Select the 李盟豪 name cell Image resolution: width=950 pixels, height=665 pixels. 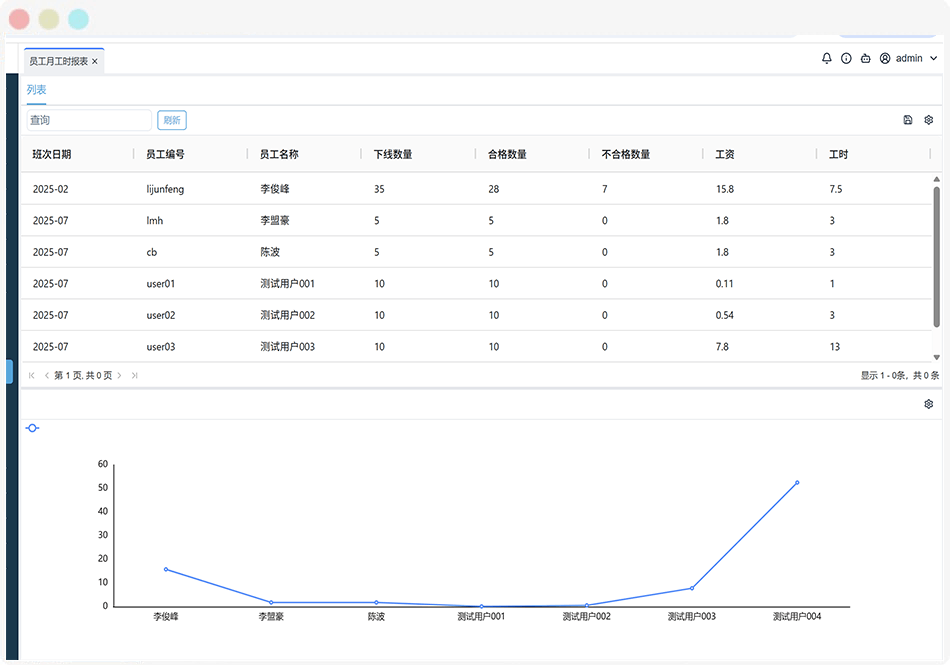(275, 220)
